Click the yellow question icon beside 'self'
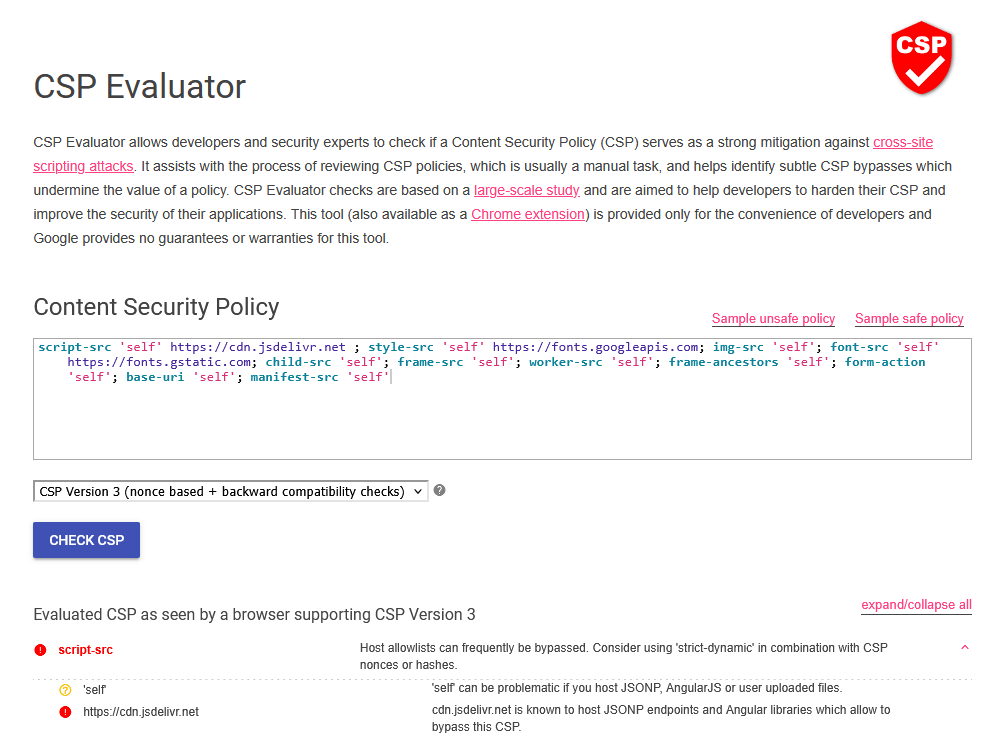The width and height of the screenshot is (1003, 756). pos(65,689)
